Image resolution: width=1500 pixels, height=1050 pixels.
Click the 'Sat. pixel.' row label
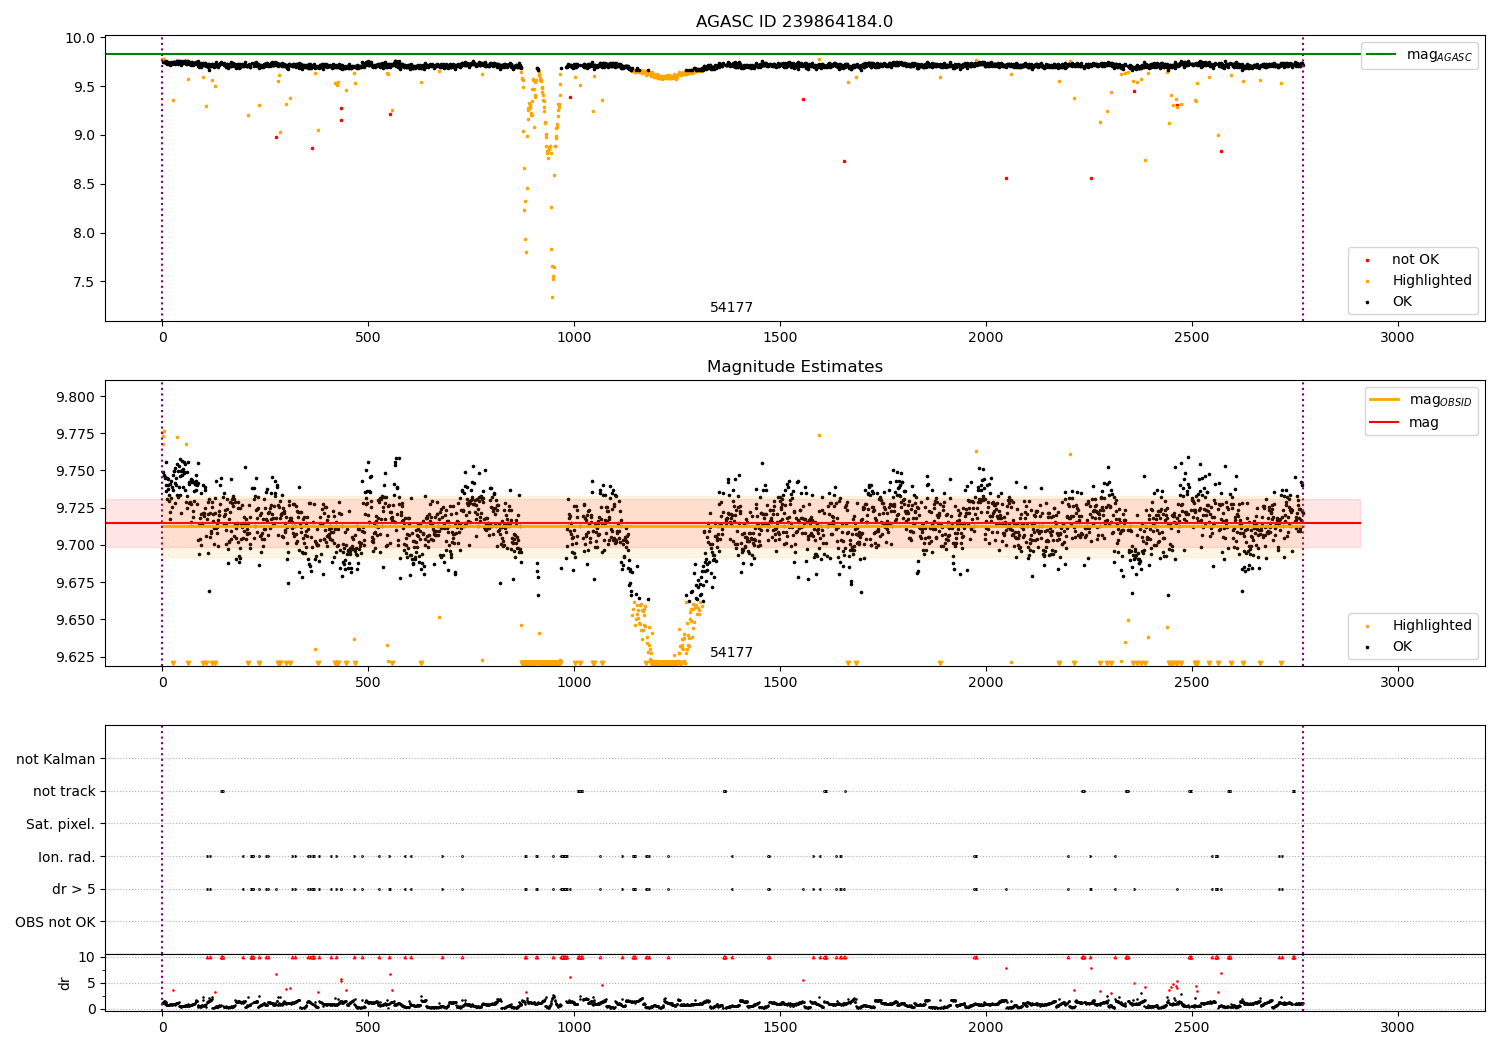point(61,824)
